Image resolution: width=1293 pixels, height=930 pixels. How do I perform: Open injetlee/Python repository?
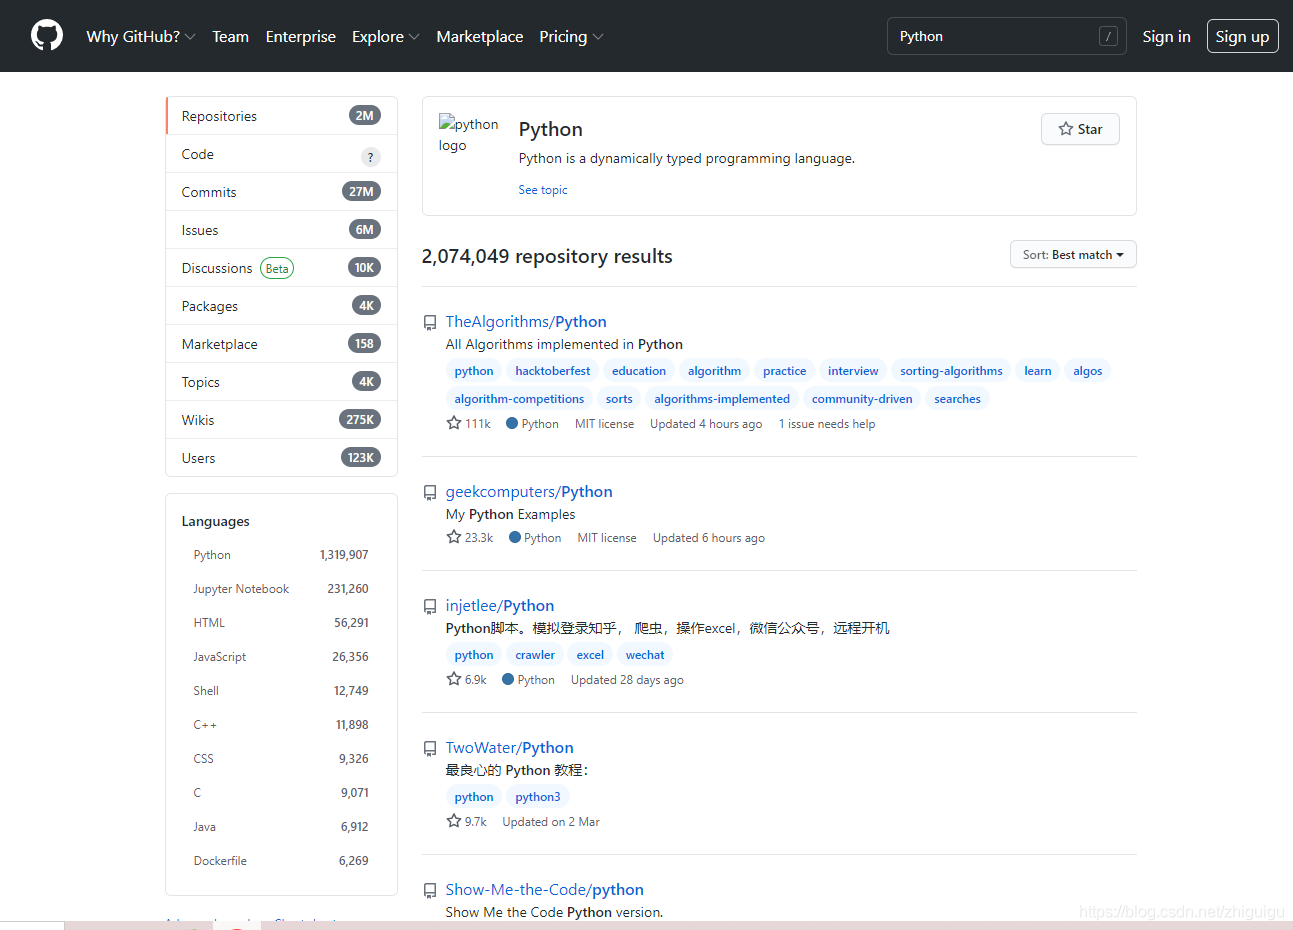tap(500, 606)
